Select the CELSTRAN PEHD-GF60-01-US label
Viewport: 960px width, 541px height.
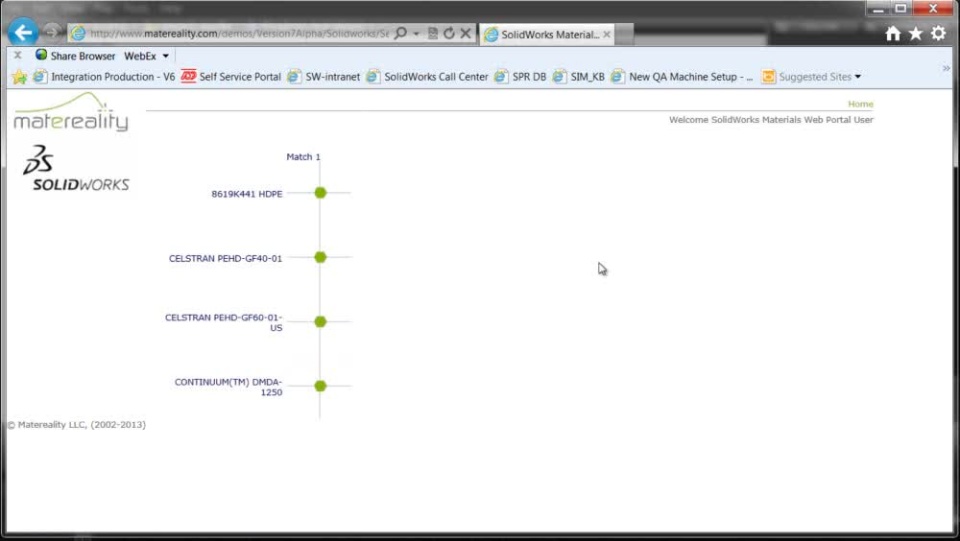click(x=223, y=323)
